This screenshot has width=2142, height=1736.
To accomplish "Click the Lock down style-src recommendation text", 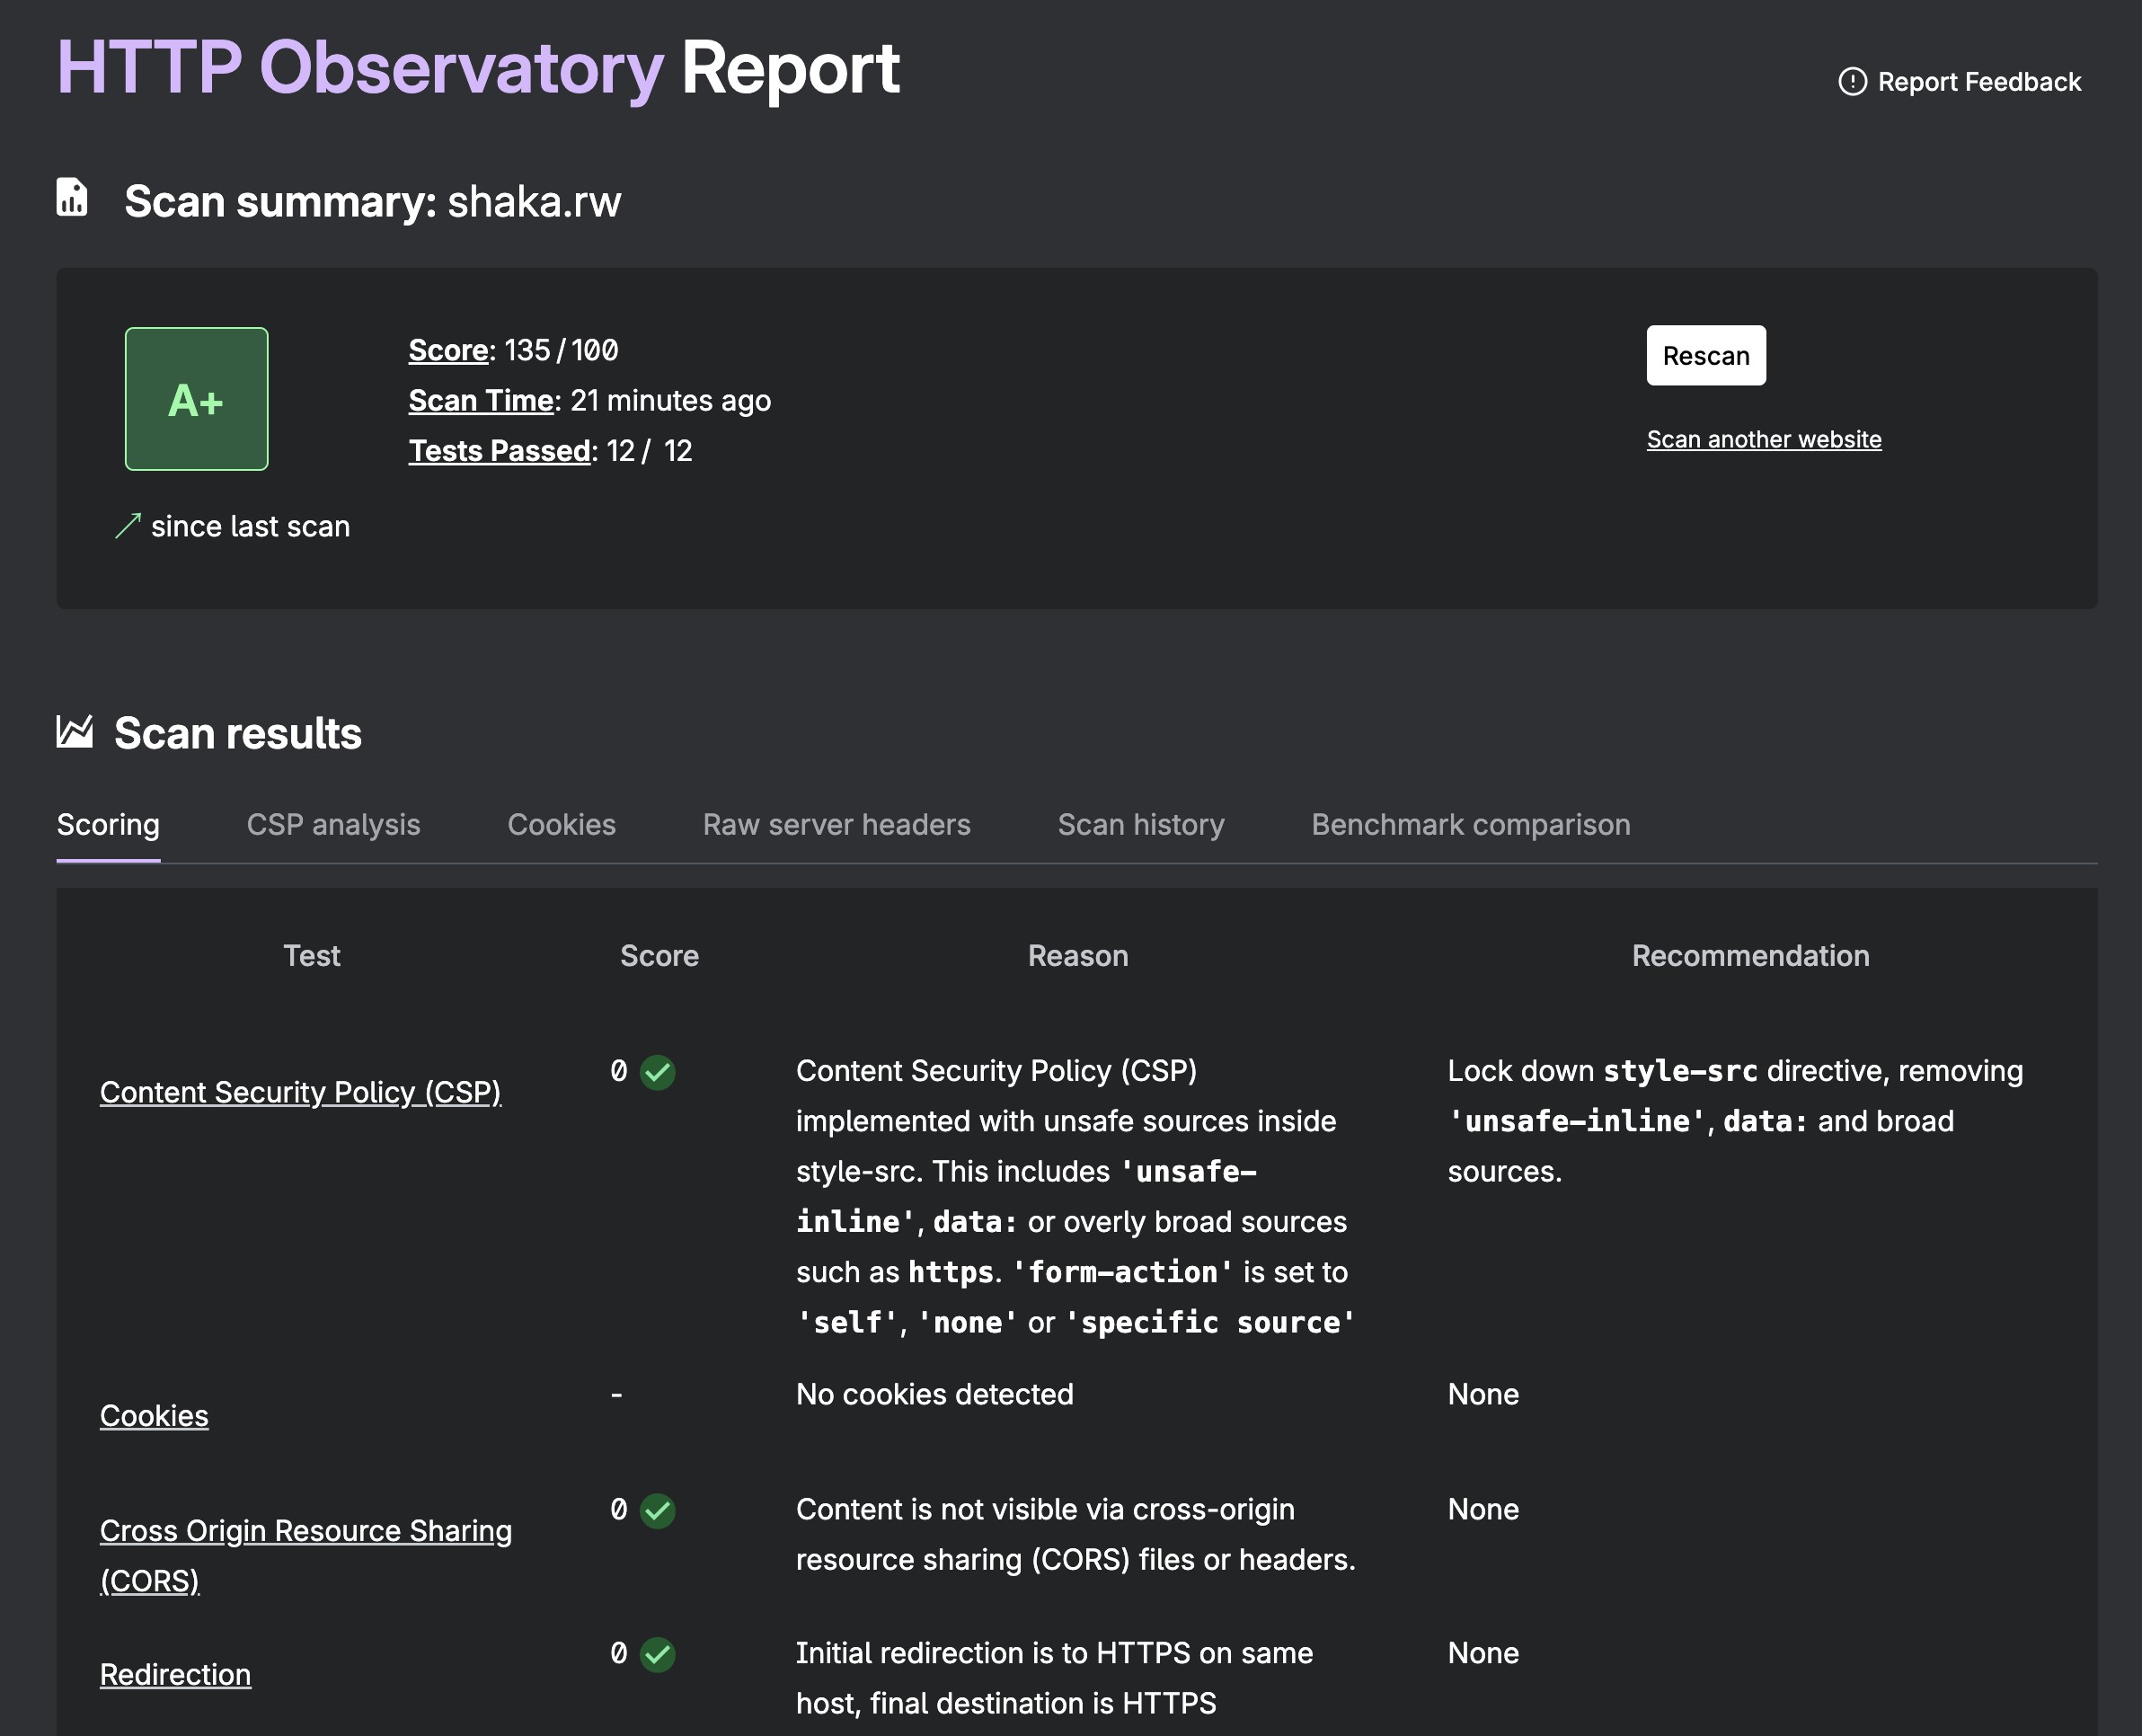I will [x=1735, y=1121].
